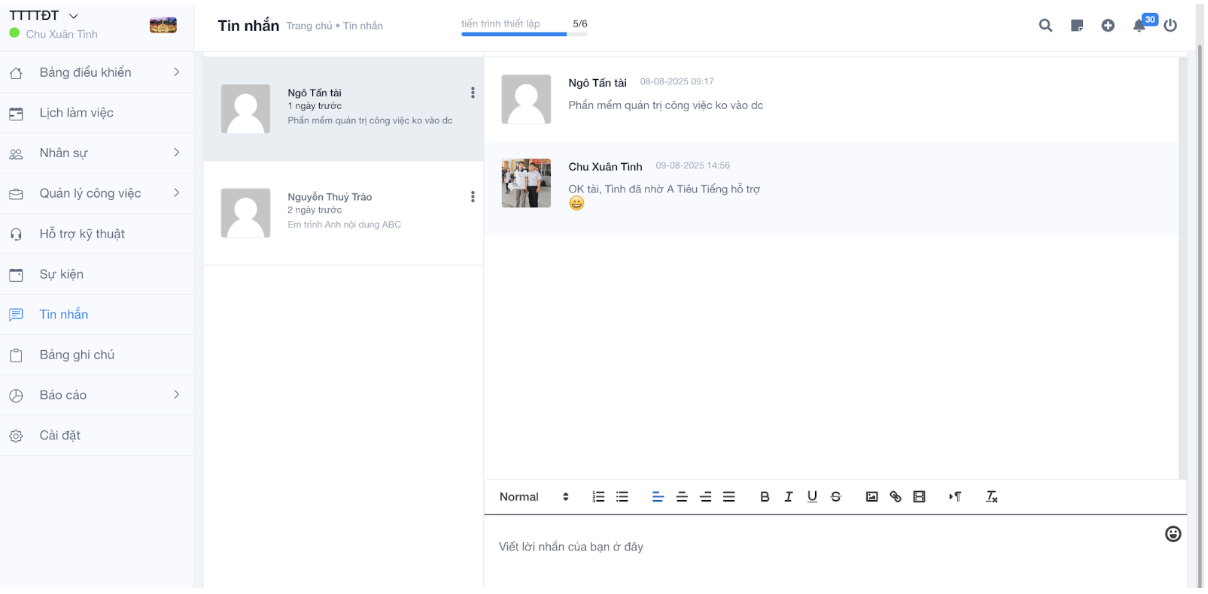Screen dimensions: 1208x594
Task: Toggle bold formatting in message editor
Action: pyautogui.click(x=765, y=497)
